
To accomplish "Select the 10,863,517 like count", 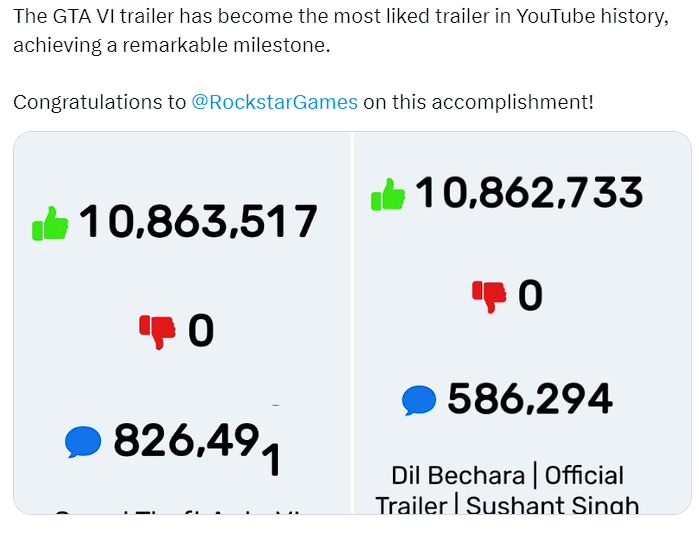I will pos(198,222).
